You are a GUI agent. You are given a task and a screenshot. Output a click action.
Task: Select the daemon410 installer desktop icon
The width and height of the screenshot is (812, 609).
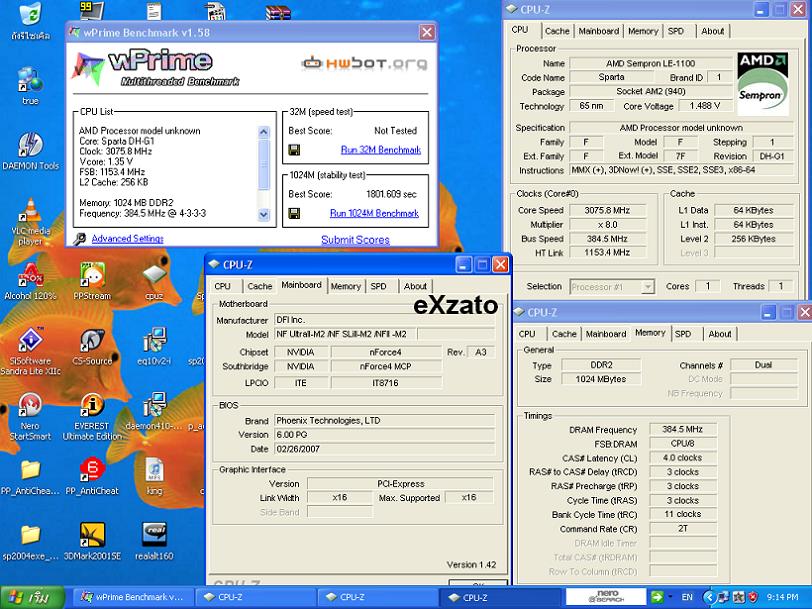(x=154, y=405)
